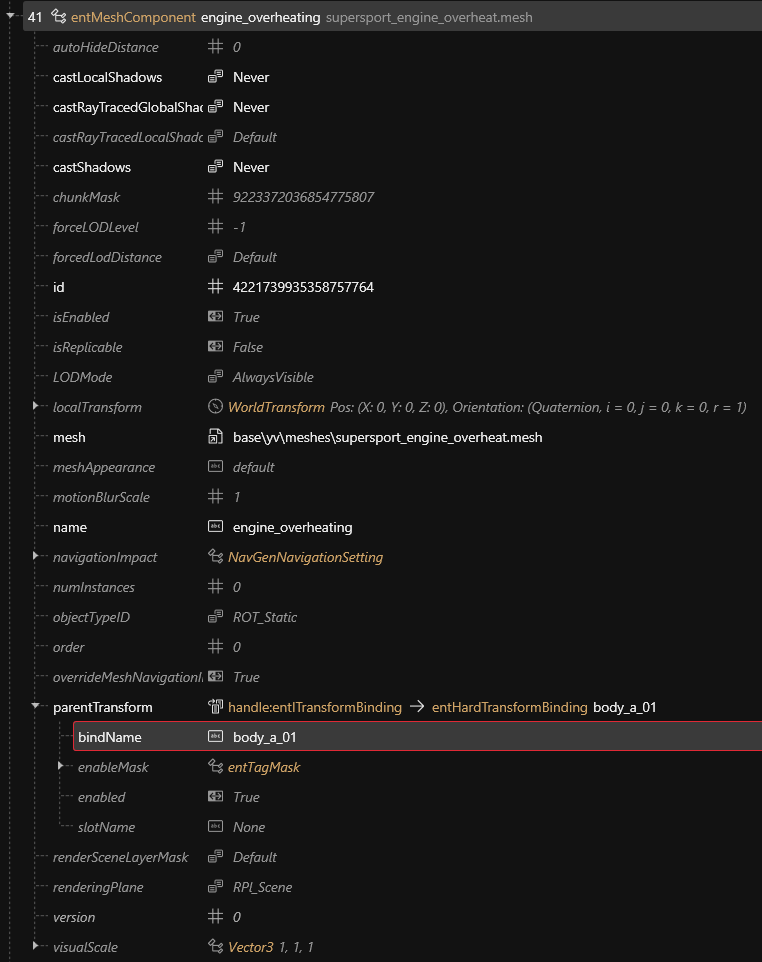Screen dimensions: 762x962
Task: Click the string icon beside bindName
Action: (x=215, y=737)
